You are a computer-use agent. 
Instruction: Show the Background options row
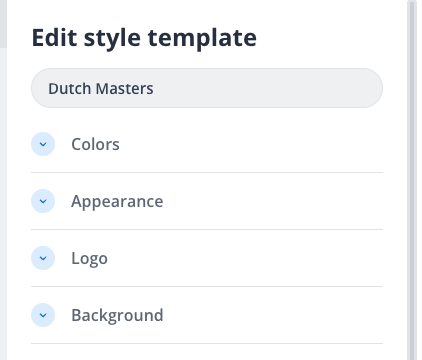click(207, 315)
